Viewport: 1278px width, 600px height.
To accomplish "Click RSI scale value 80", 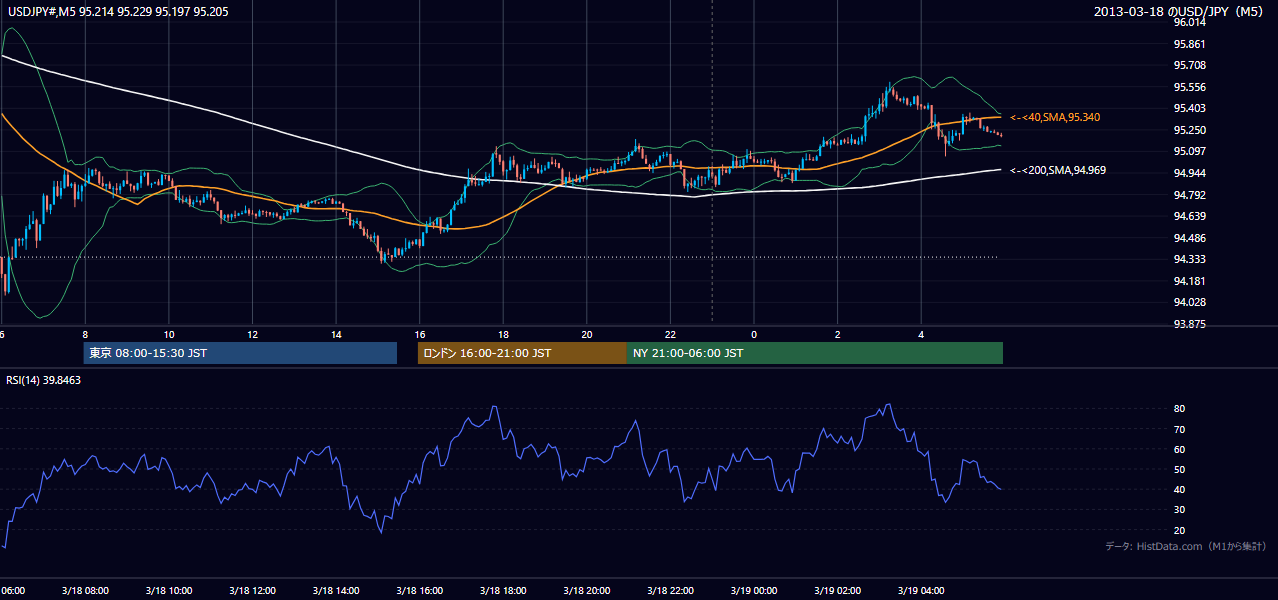I will point(1179,409).
